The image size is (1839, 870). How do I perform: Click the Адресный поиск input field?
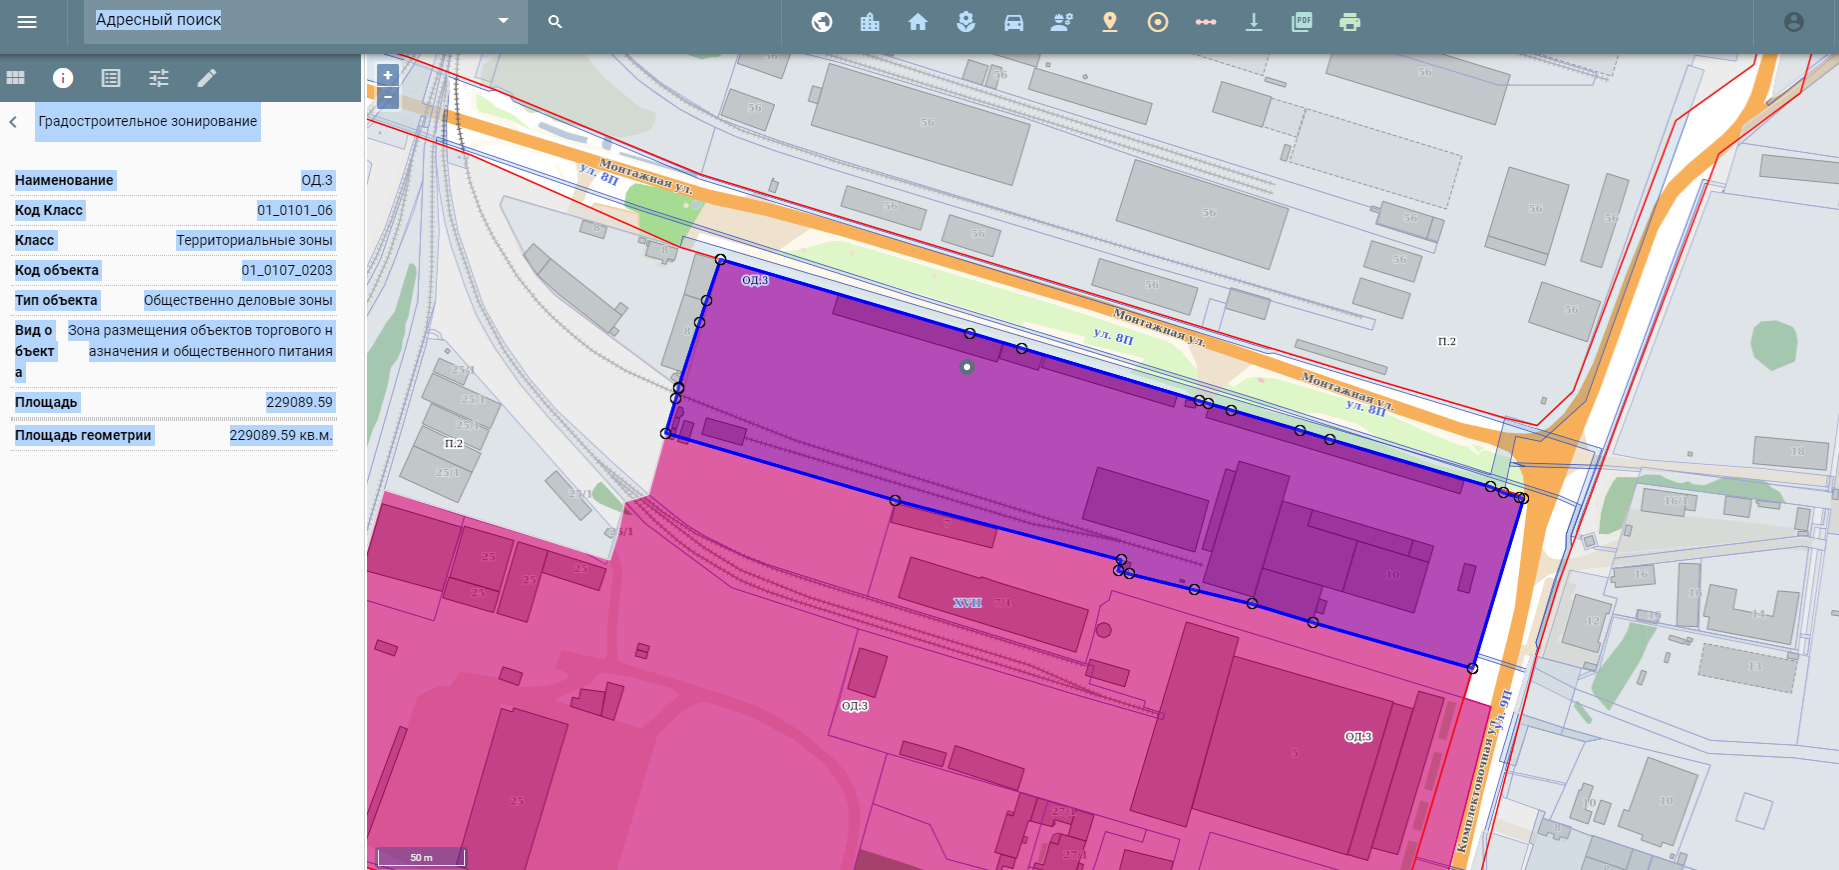point(290,21)
